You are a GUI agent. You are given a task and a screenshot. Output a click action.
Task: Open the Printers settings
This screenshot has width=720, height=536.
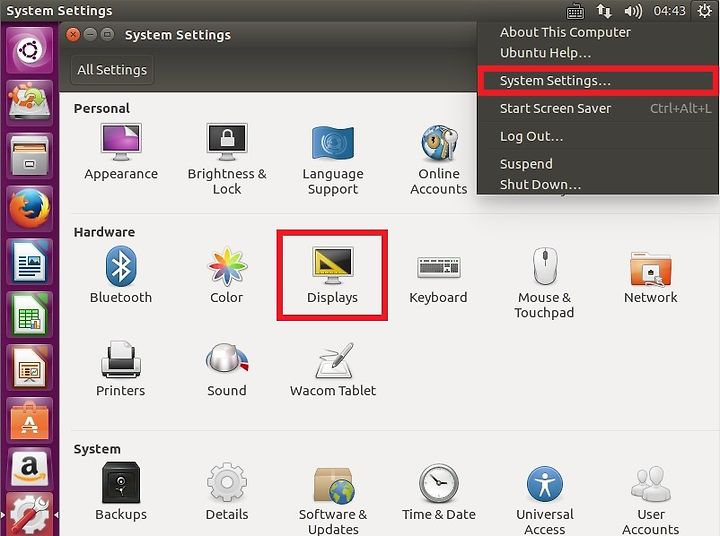[120, 368]
